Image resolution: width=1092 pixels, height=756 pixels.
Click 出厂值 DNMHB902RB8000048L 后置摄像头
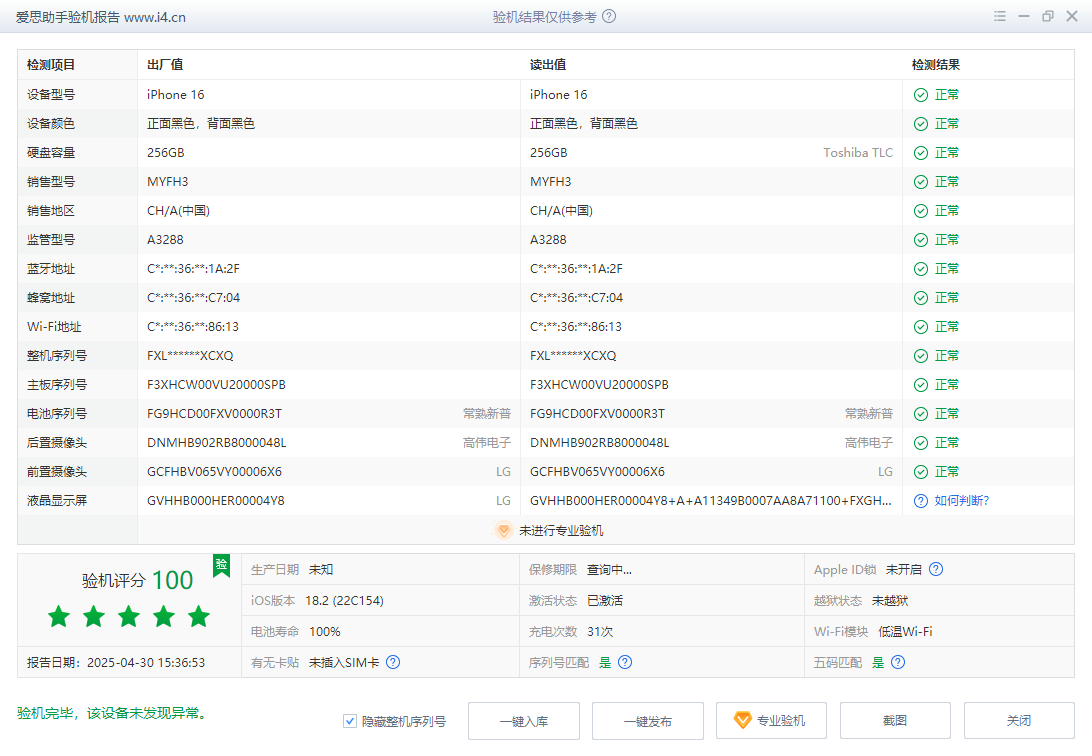(x=217, y=443)
